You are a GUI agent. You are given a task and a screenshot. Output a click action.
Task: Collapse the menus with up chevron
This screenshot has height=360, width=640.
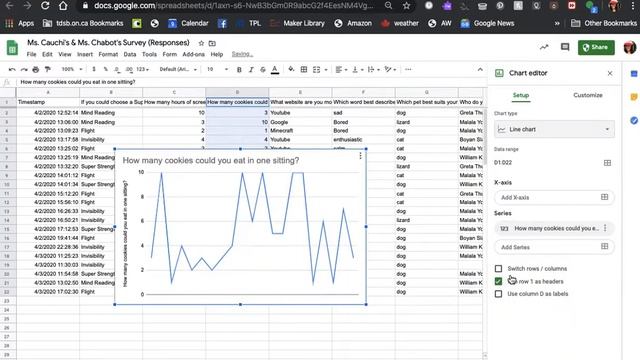tap(480, 69)
